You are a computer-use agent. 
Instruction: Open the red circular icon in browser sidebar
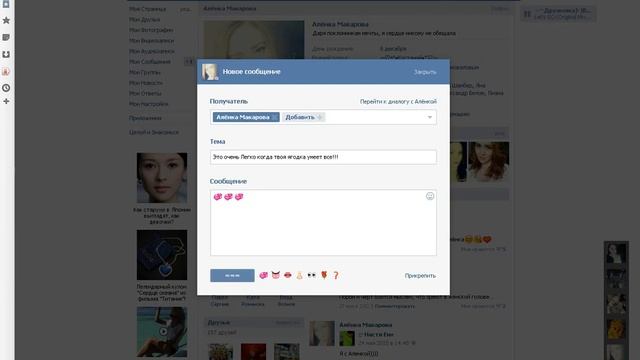click(6, 71)
